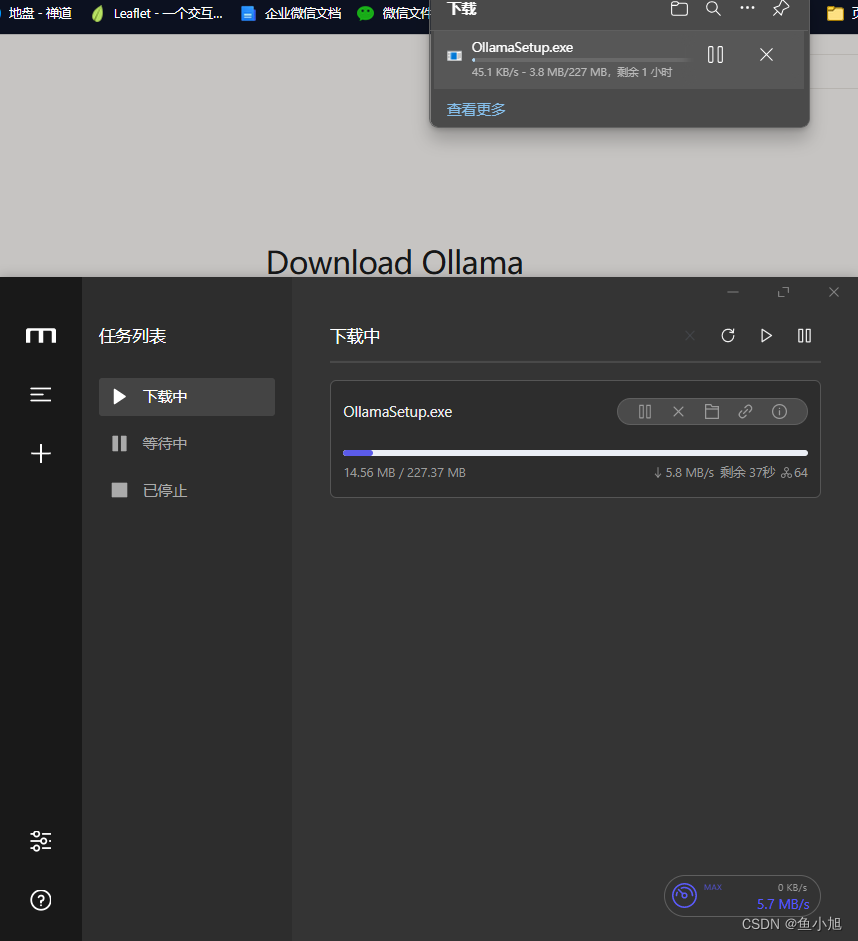Minimize the Motrix window
Image resolution: width=858 pixels, height=941 pixels.
click(x=733, y=292)
